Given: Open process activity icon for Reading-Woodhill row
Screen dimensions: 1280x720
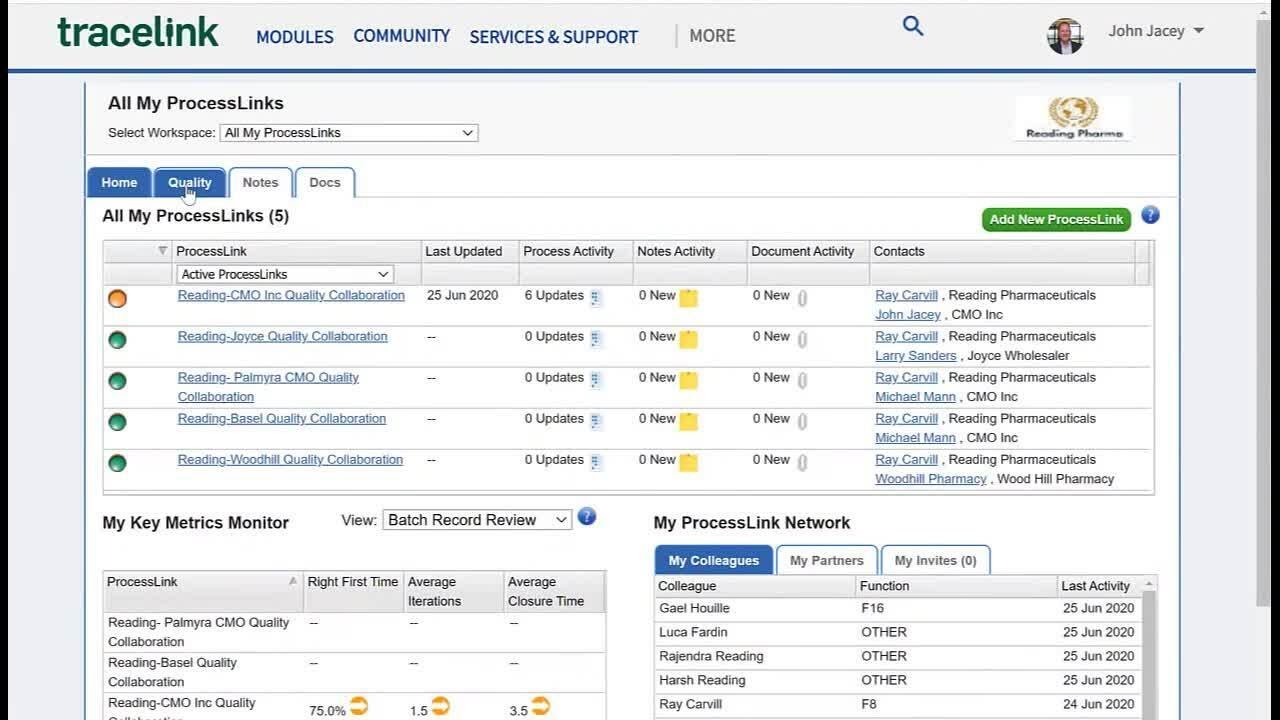Looking at the screenshot, I should point(595,462).
